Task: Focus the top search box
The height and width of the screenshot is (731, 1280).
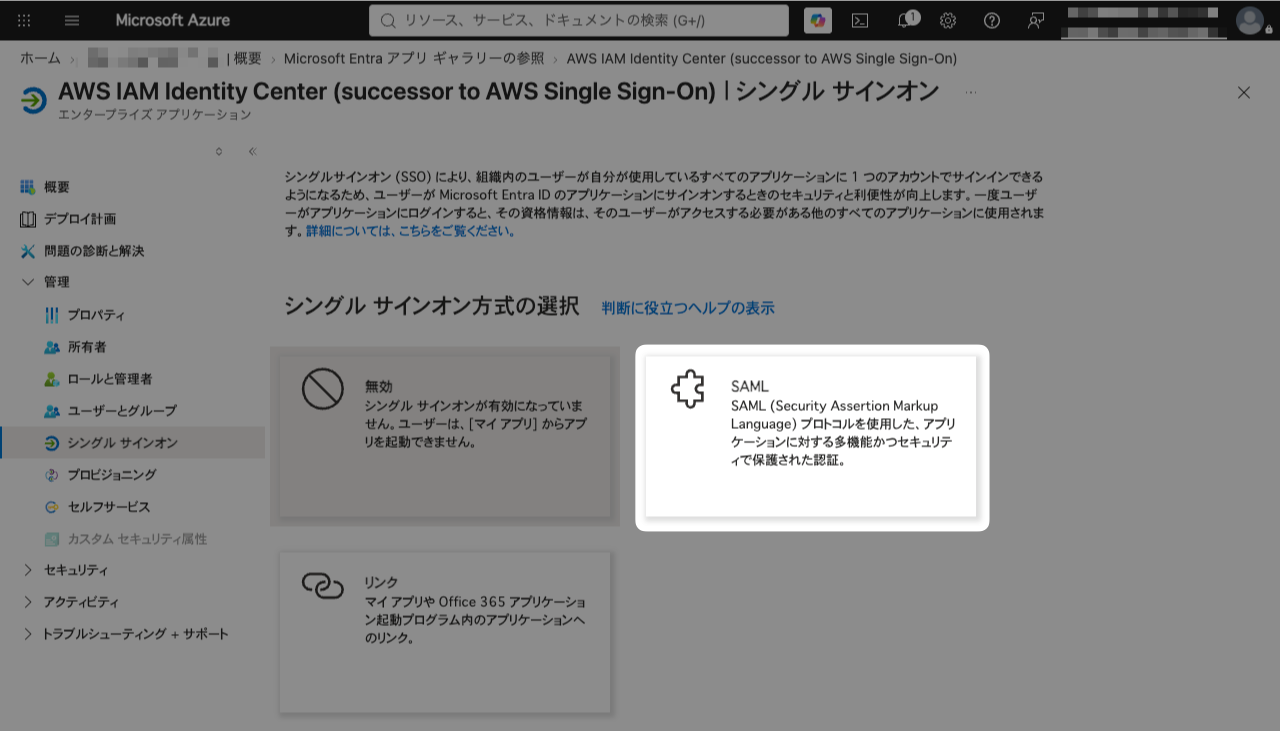Action: point(579,20)
